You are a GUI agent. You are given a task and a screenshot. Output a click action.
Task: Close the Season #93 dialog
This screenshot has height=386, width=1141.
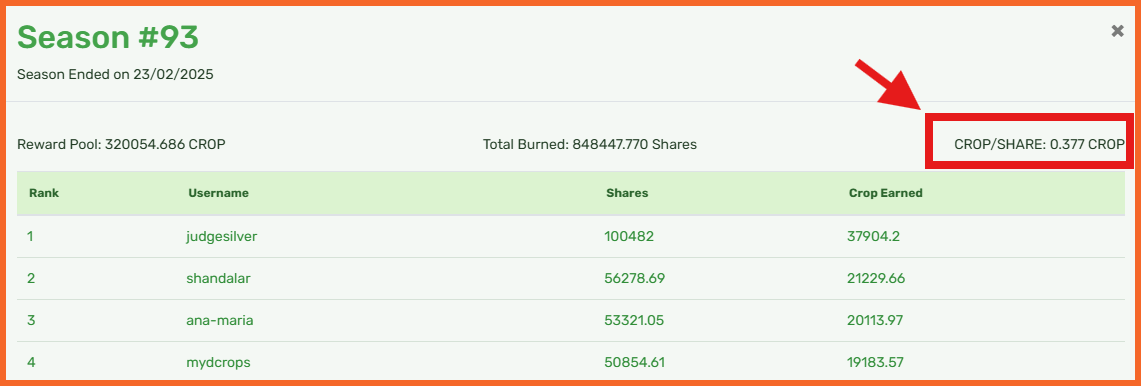coord(1118,31)
